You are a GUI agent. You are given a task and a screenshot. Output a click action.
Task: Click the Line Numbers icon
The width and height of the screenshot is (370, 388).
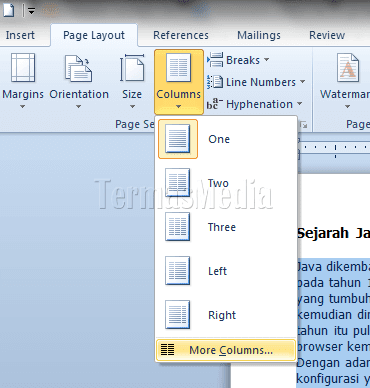[215, 82]
